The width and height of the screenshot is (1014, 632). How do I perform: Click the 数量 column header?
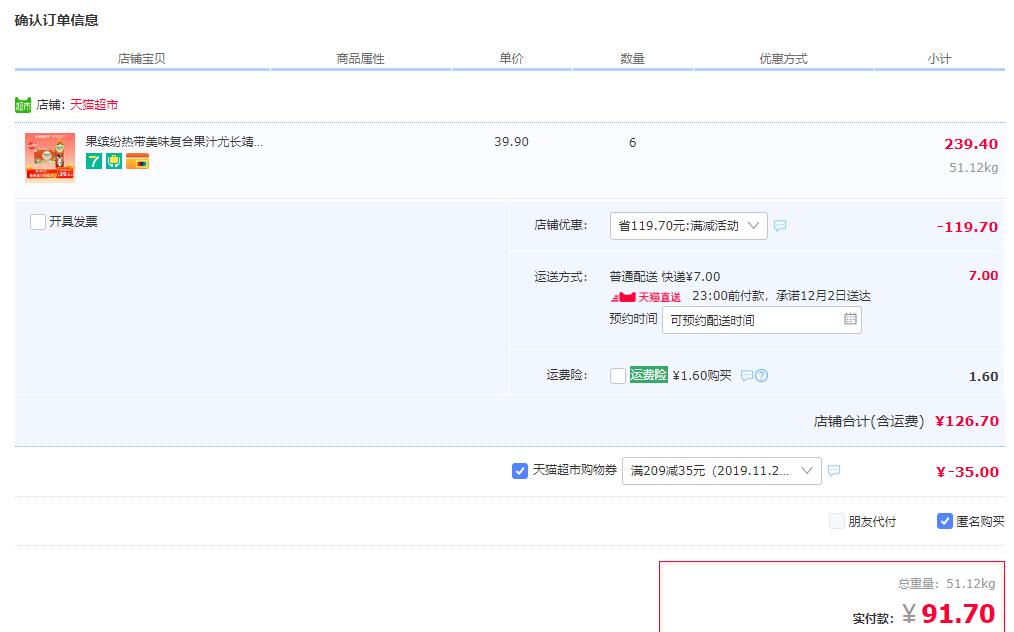click(x=632, y=59)
